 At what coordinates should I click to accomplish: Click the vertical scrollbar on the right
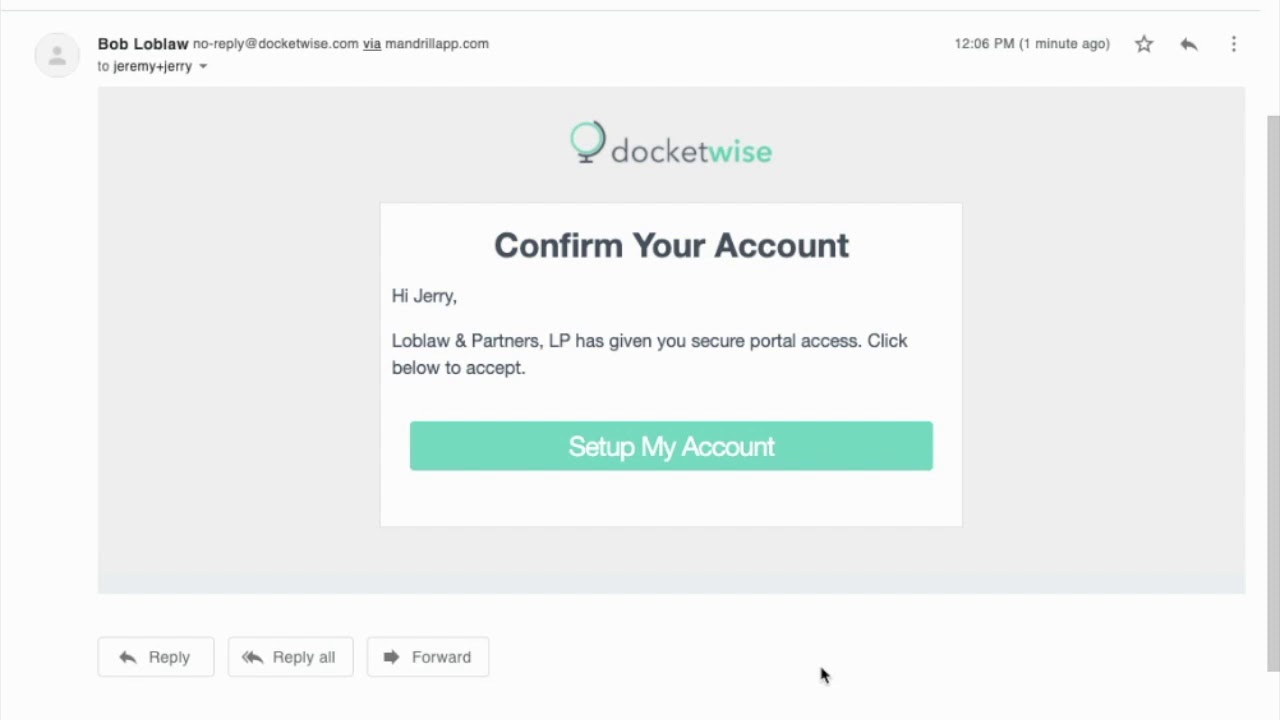coord(1273,390)
